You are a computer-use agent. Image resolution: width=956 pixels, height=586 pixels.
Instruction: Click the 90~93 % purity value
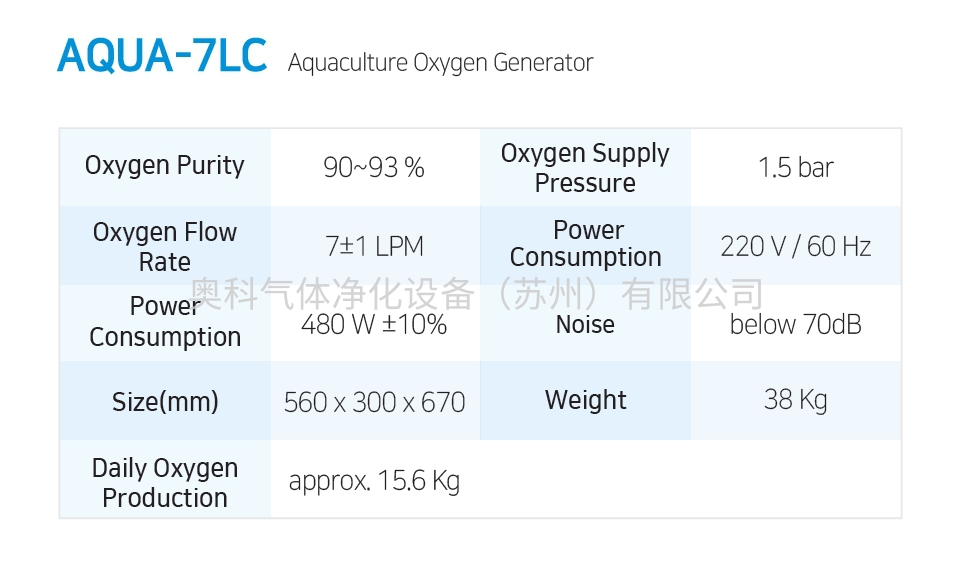coord(374,168)
